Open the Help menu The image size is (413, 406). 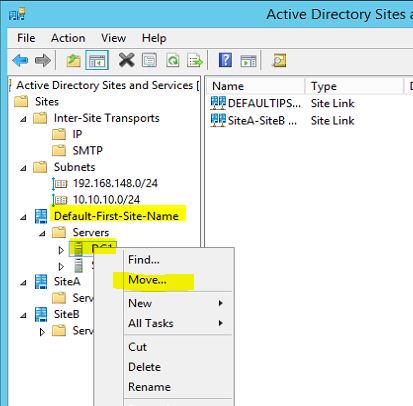pos(154,38)
